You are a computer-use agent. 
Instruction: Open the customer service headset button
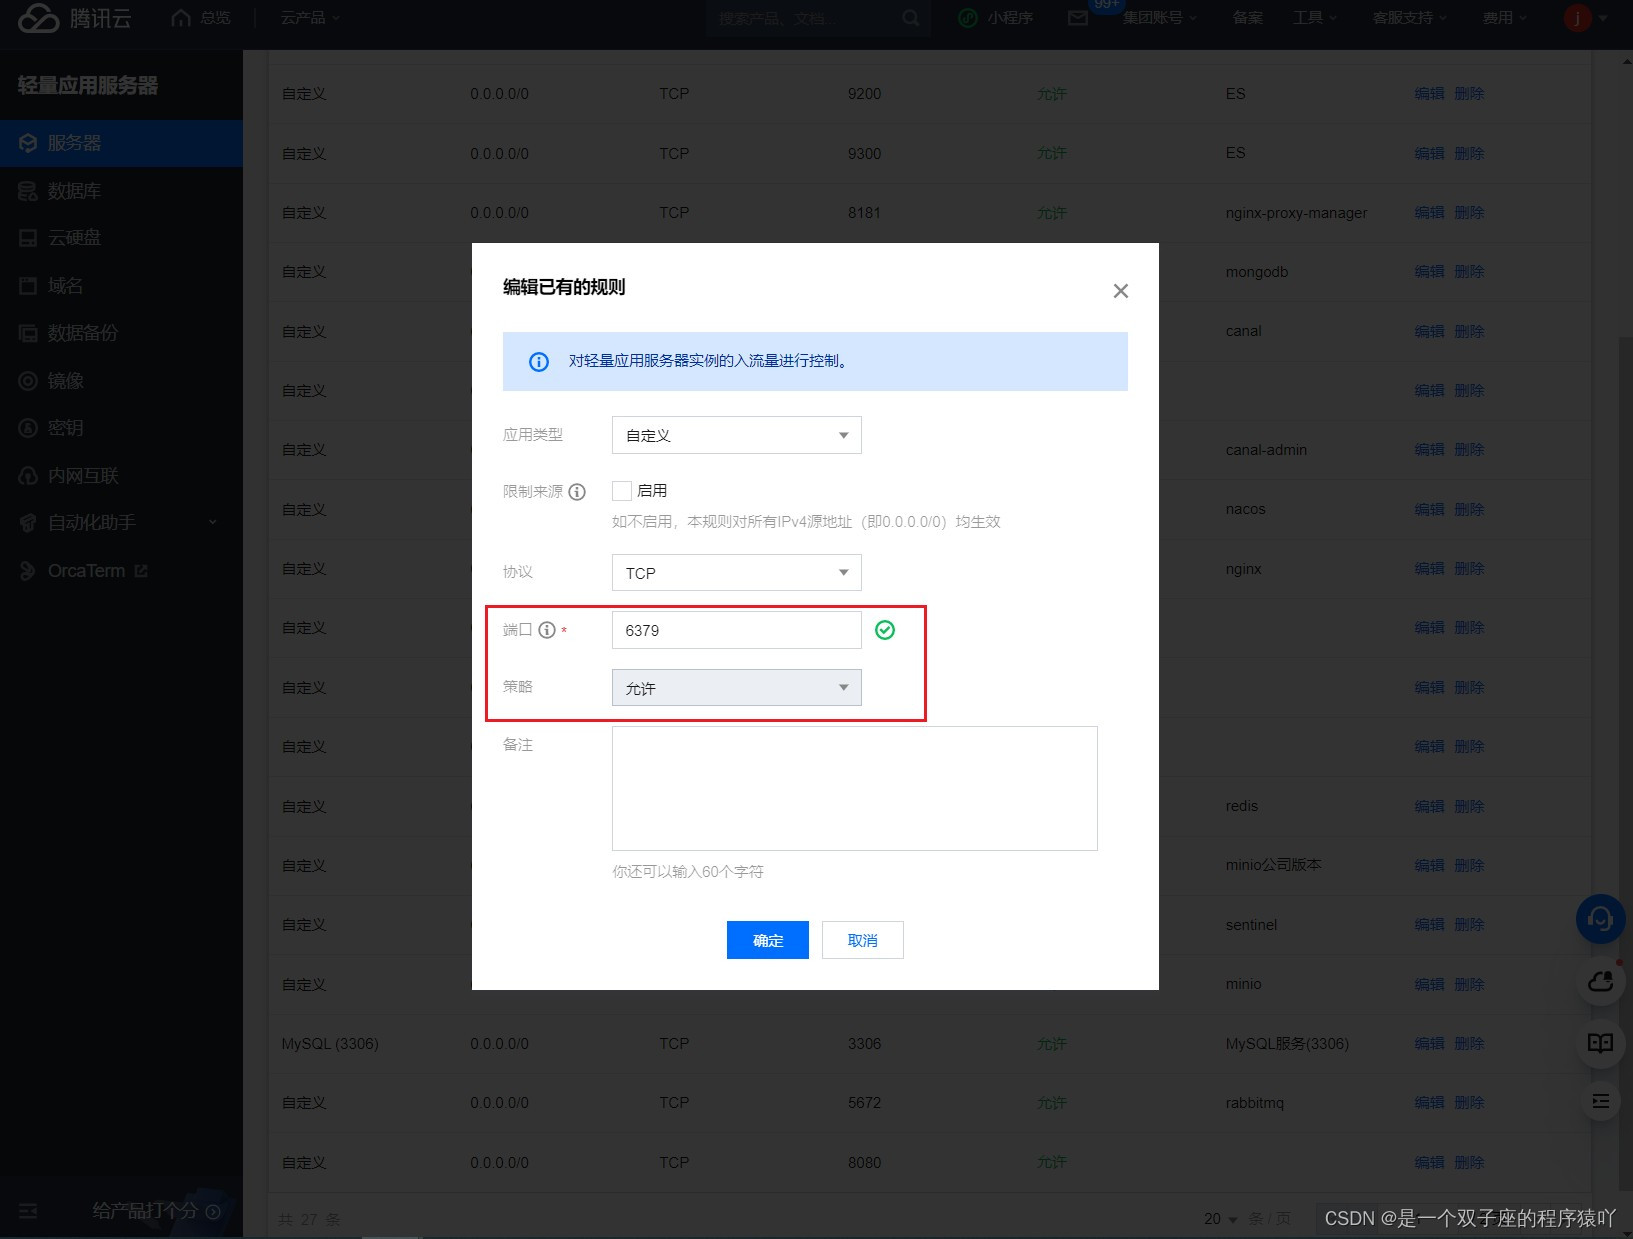click(1600, 919)
